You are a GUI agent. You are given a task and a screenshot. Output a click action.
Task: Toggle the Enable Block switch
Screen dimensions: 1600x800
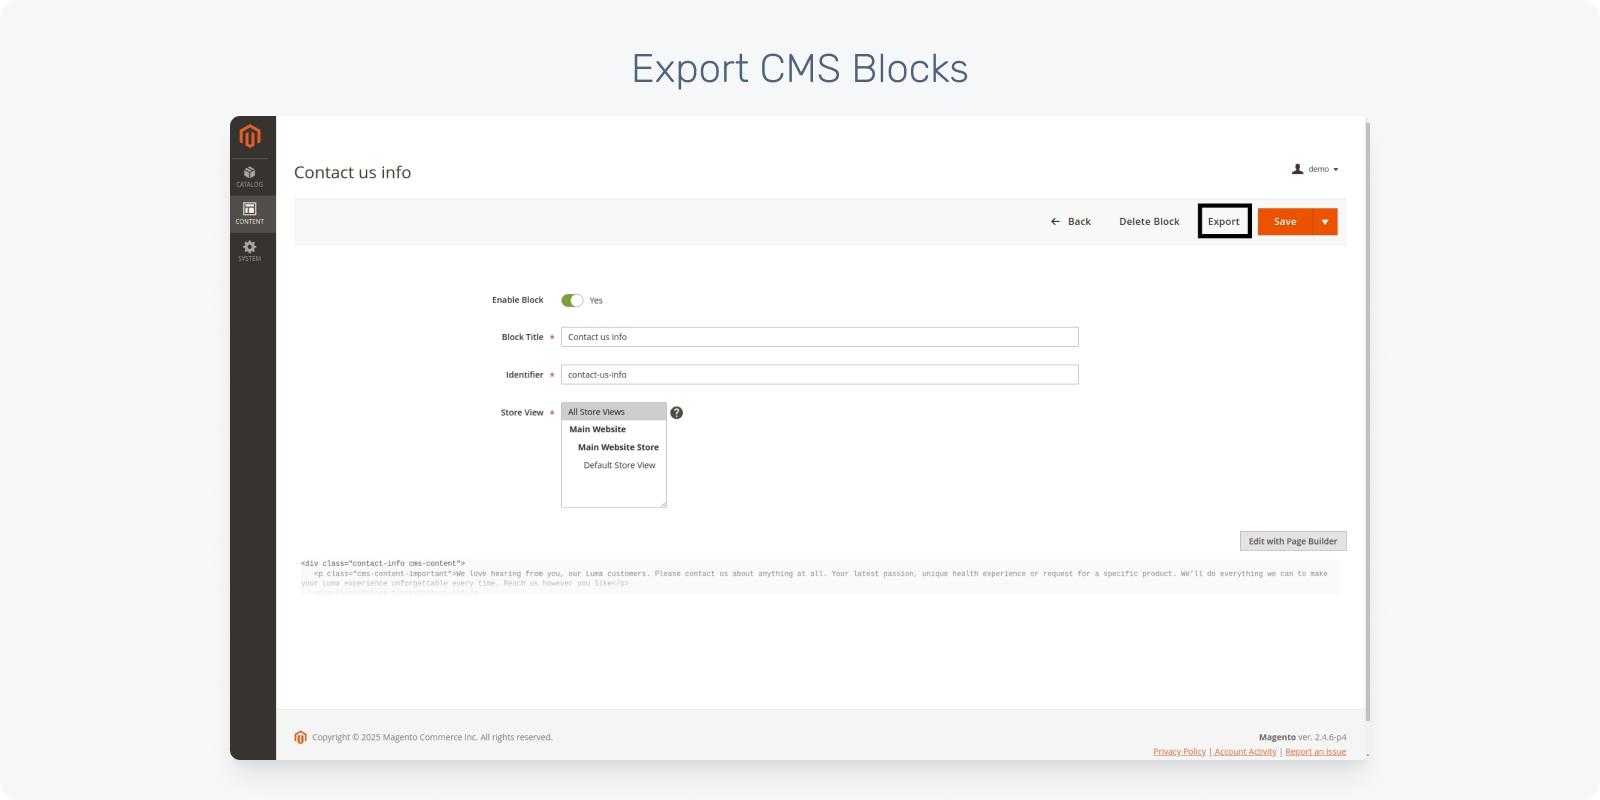click(572, 300)
